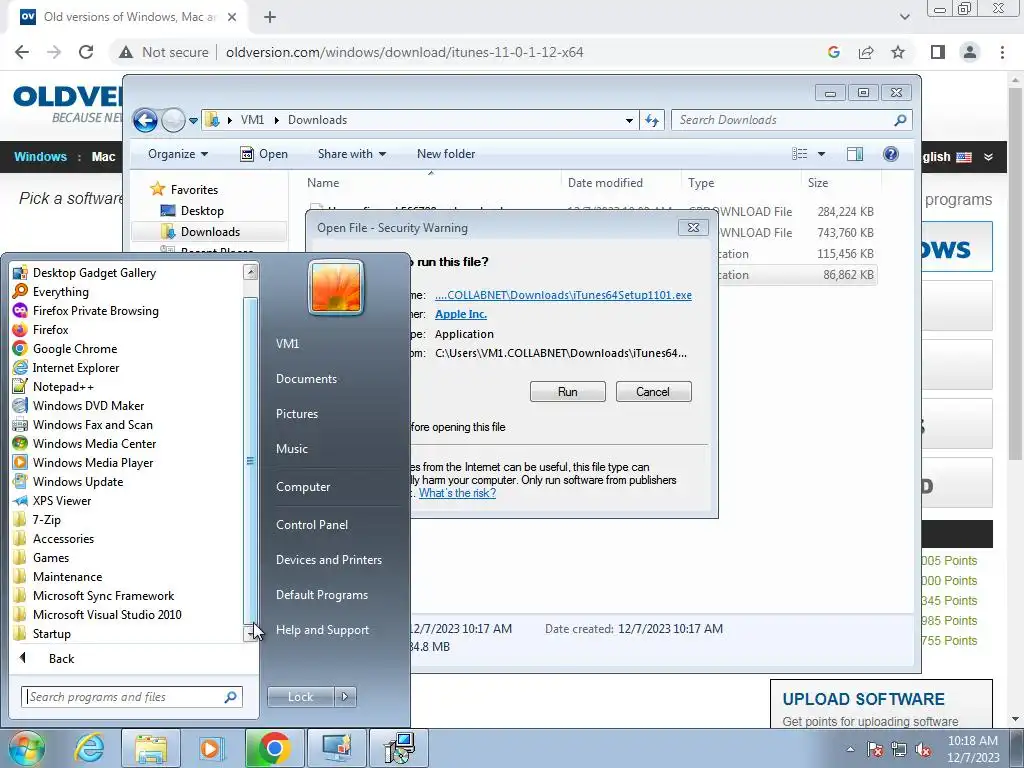Click Cancel in the security warning
1024x768 pixels.
coord(653,392)
